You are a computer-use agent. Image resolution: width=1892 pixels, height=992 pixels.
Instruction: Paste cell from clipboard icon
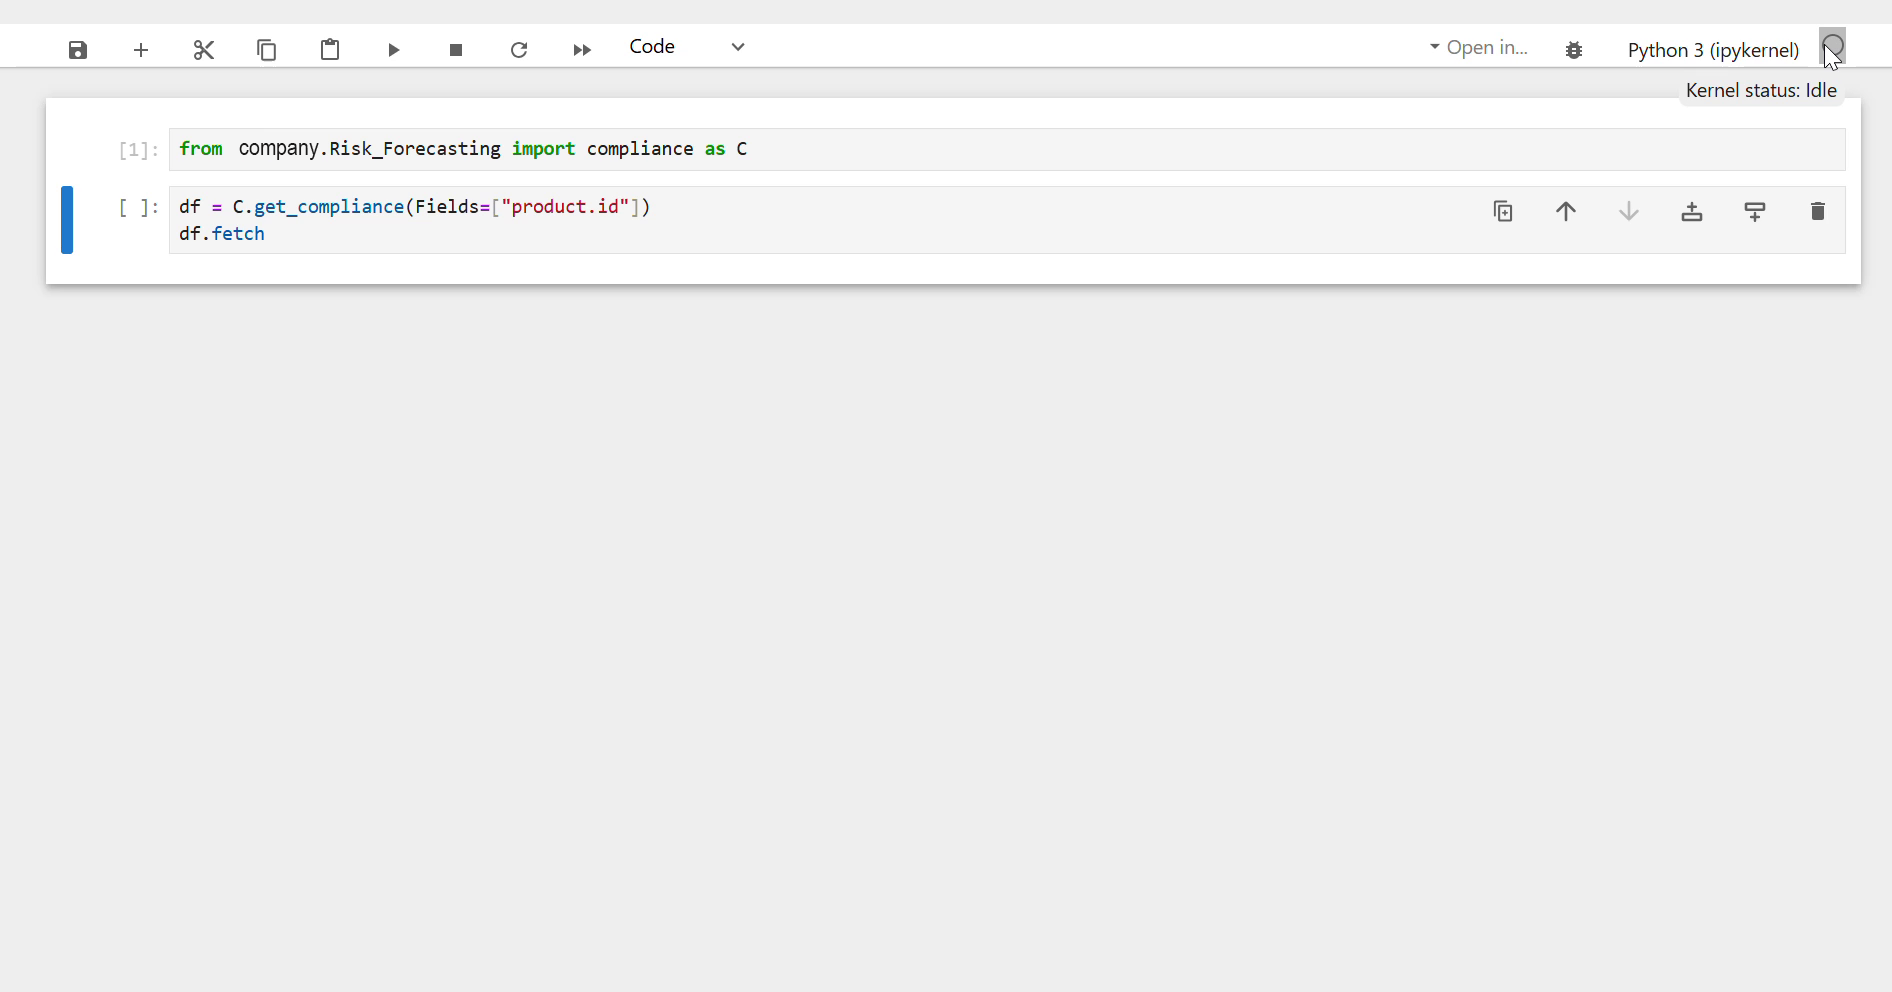330,50
